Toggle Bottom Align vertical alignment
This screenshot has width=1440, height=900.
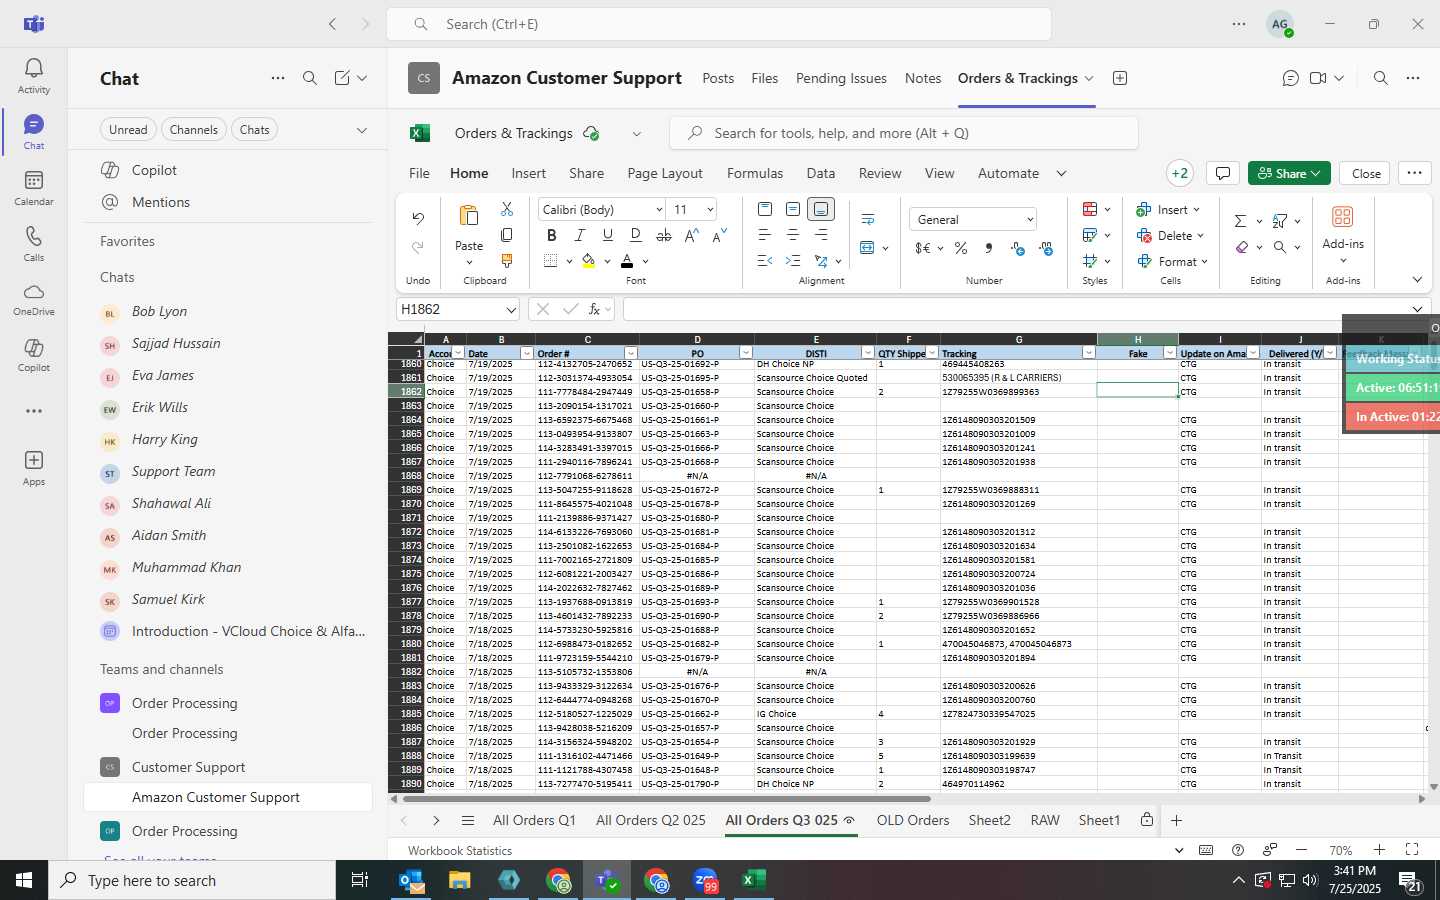point(821,209)
